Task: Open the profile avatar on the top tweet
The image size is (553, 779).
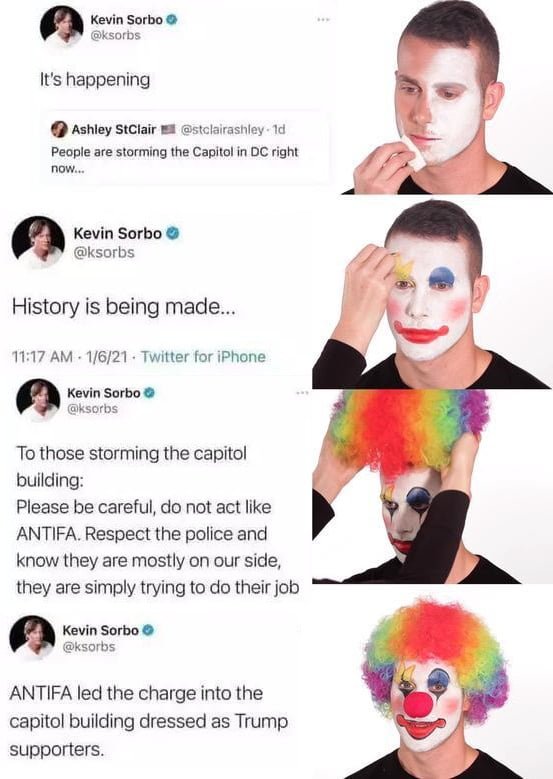Action: point(62,28)
